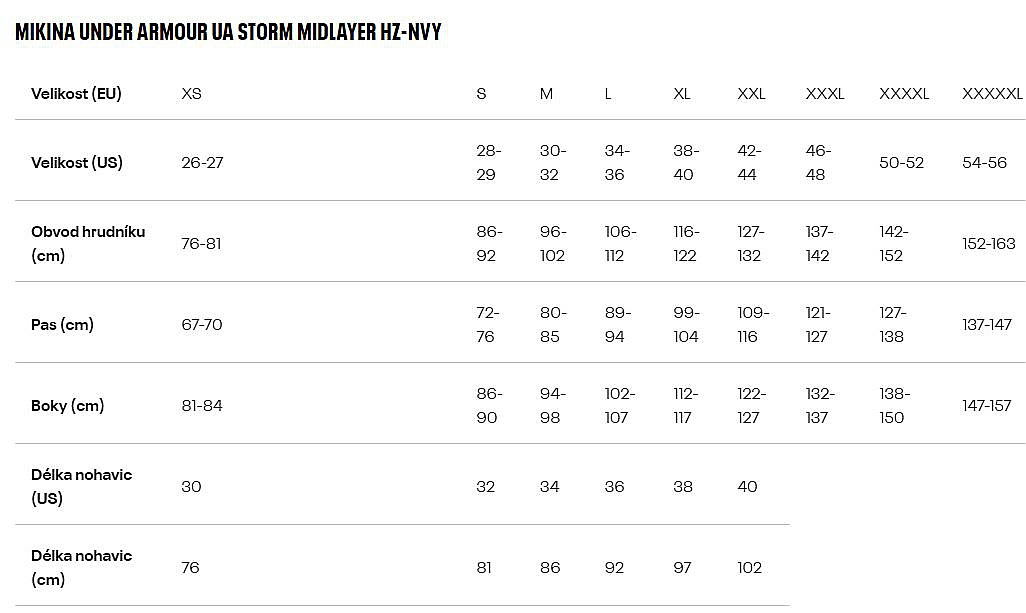1026x613 pixels.
Task: Click the Pas (cm) row header
Action: 62,325
